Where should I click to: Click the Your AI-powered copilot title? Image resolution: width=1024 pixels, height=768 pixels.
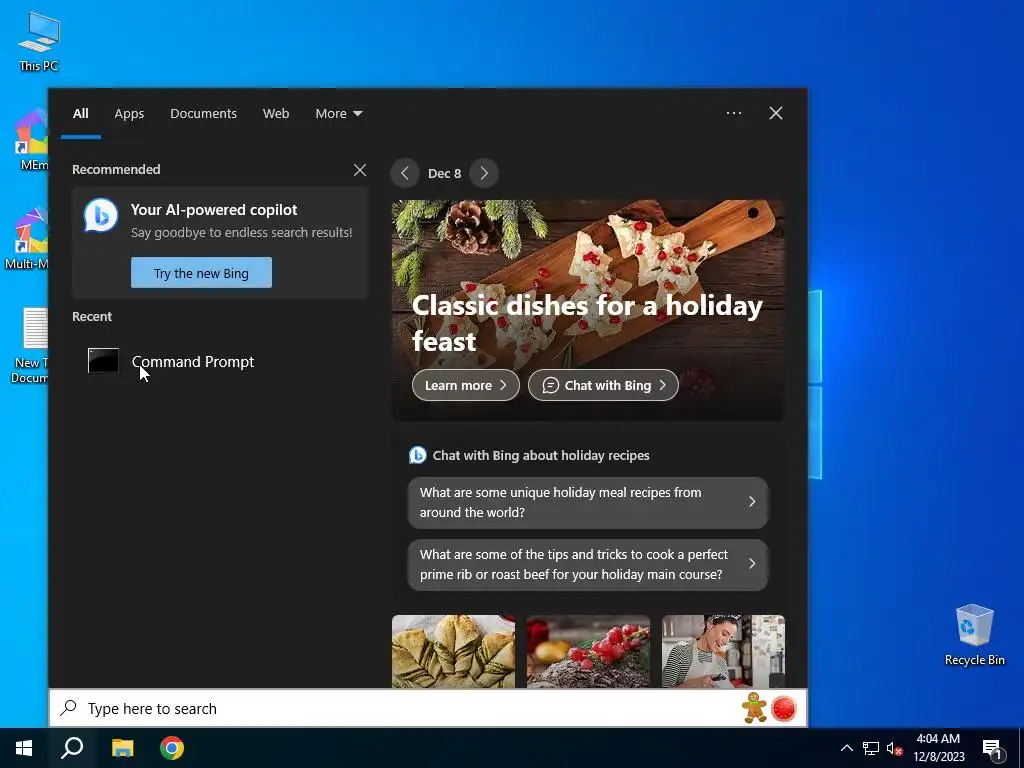point(214,210)
